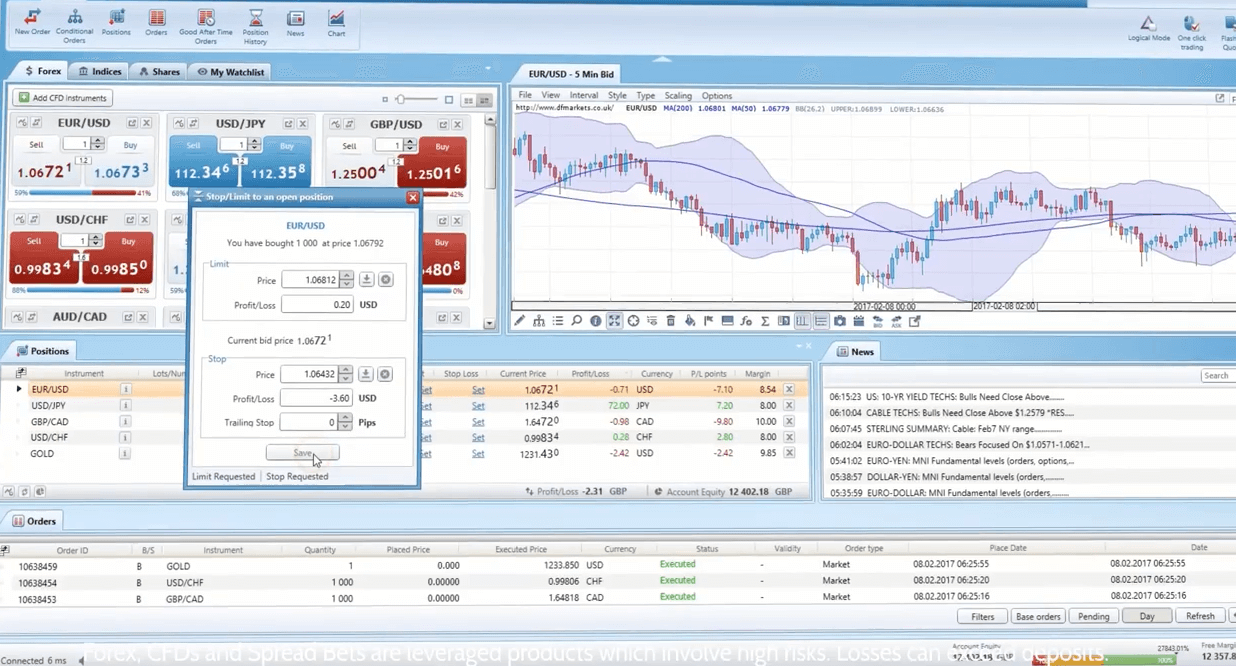
Task: Save the stop/limit settings
Action: 302,452
